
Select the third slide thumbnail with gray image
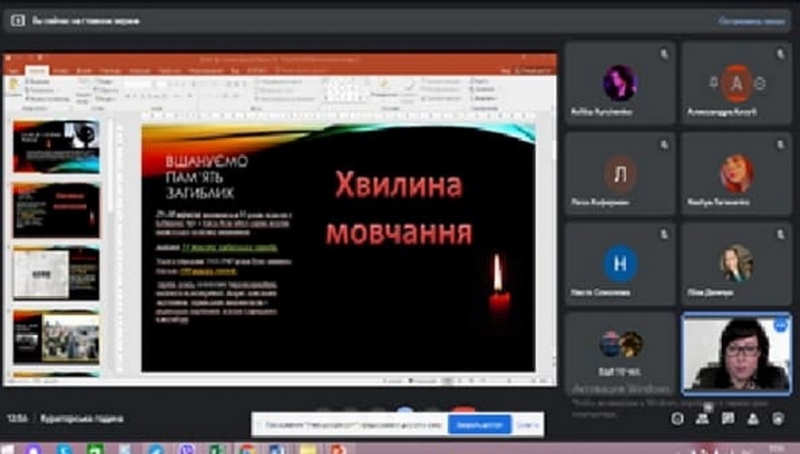point(56,273)
